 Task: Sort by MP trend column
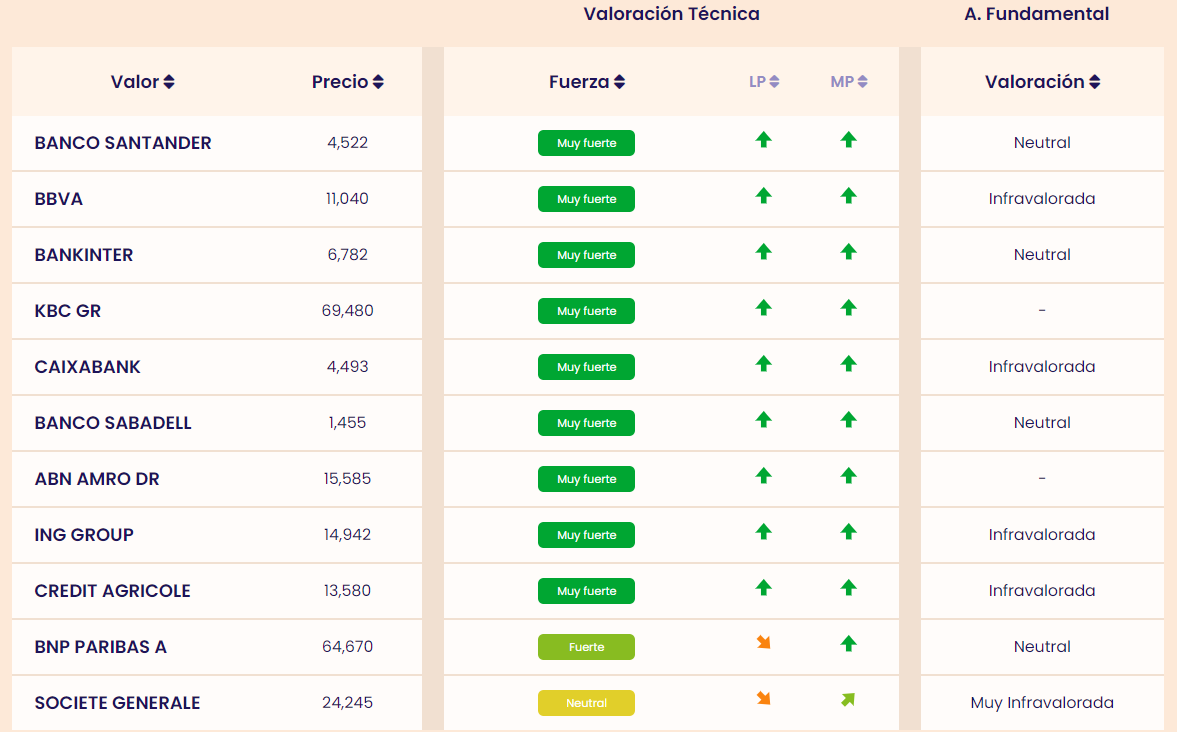(x=849, y=82)
